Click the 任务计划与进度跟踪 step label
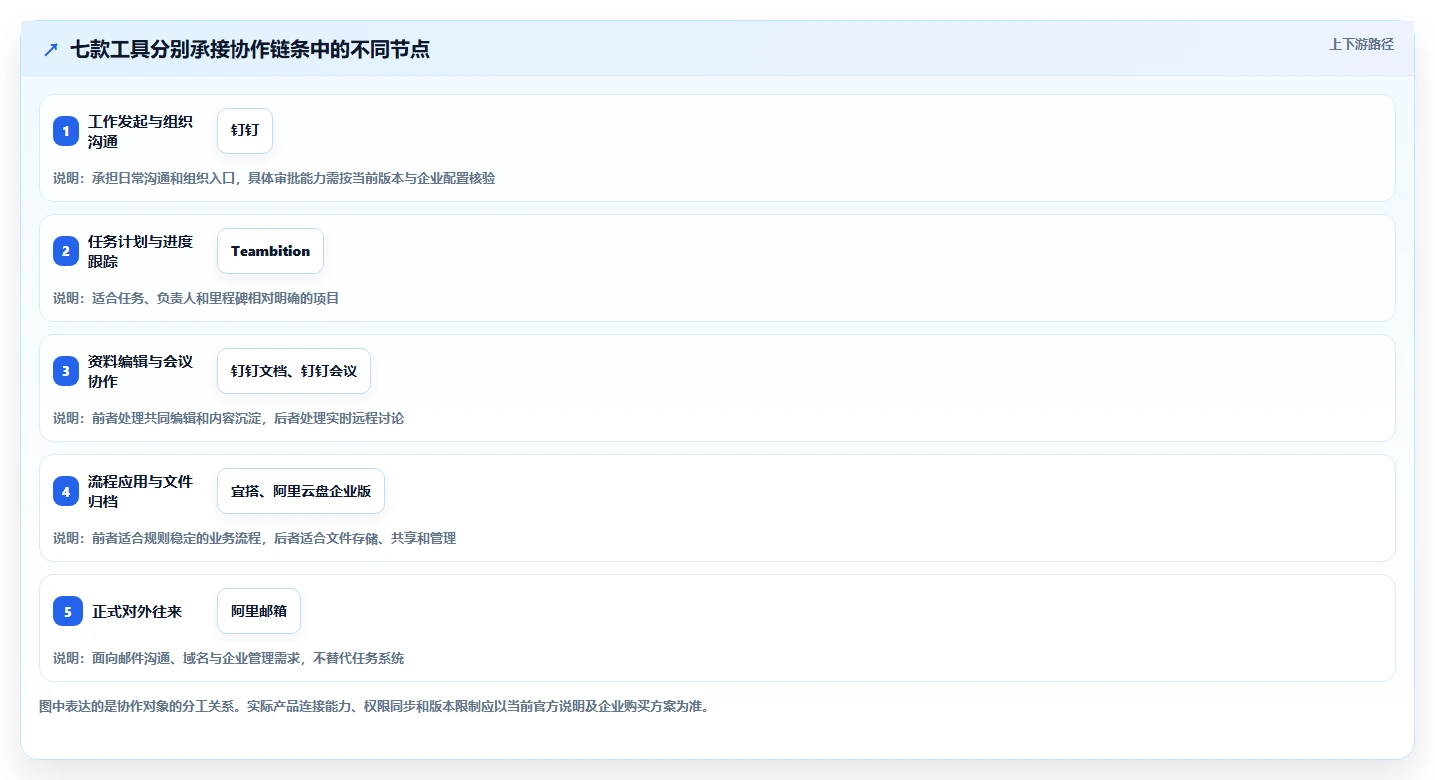This screenshot has height=780, width=1435. coord(140,251)
